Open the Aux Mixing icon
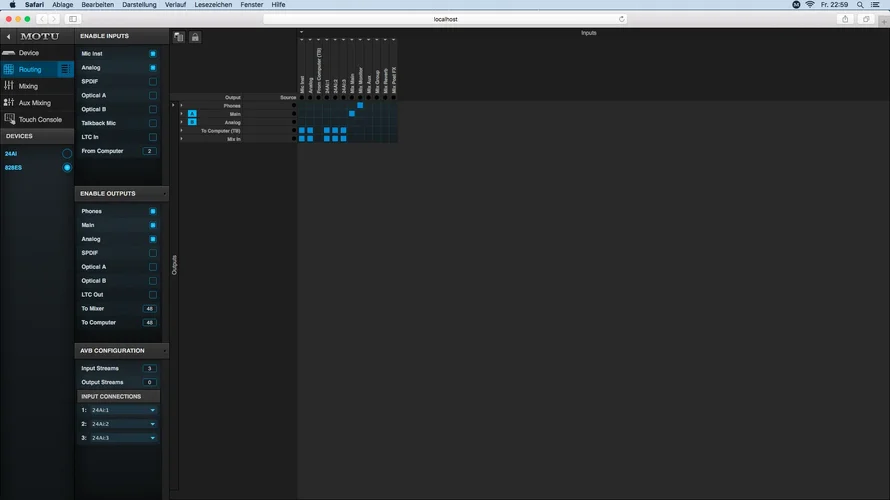Image resolution: width=890 pixels, height=500 pixels. 9,103
